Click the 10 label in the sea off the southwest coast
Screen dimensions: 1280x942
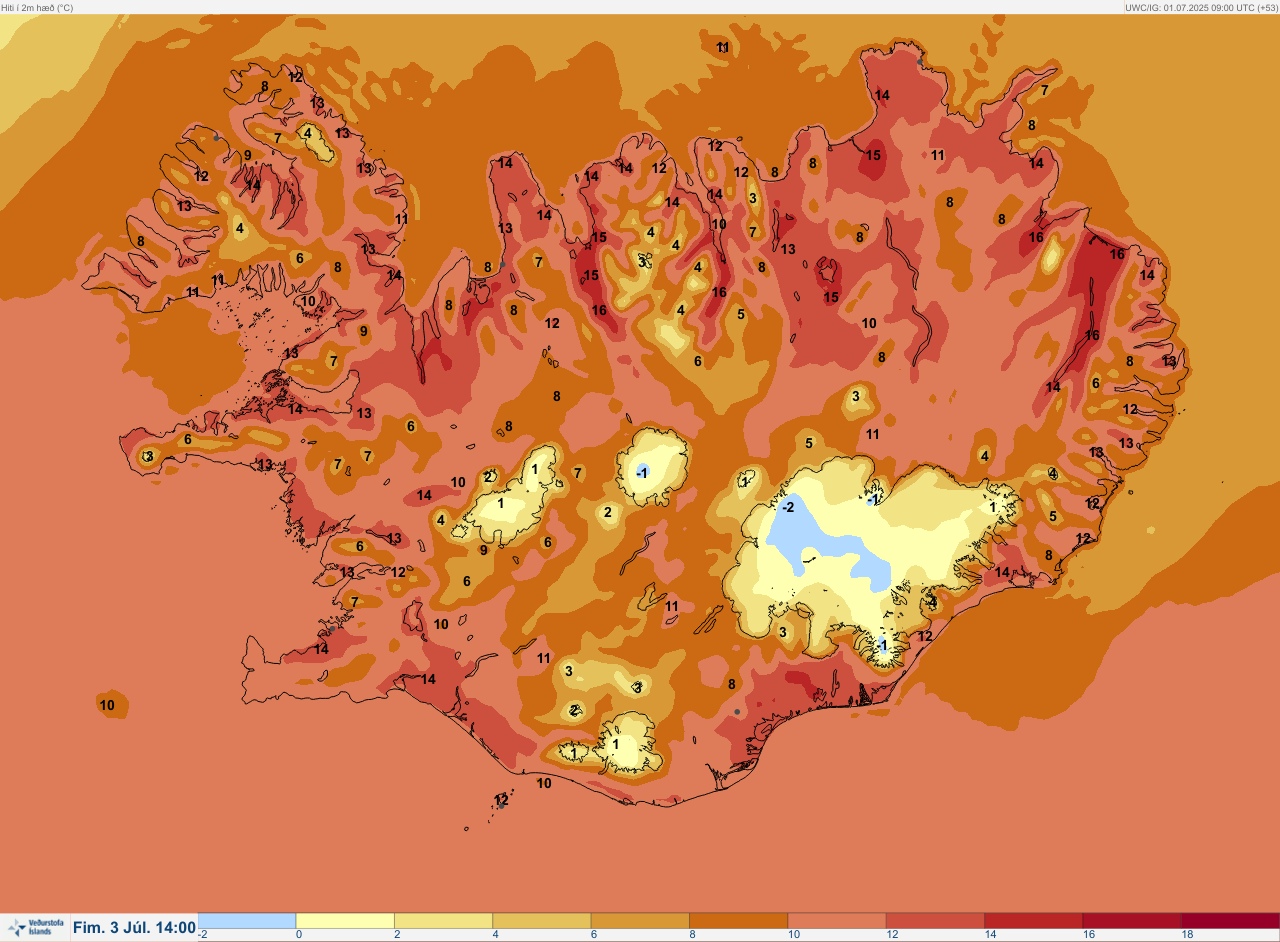coord(107,705)
